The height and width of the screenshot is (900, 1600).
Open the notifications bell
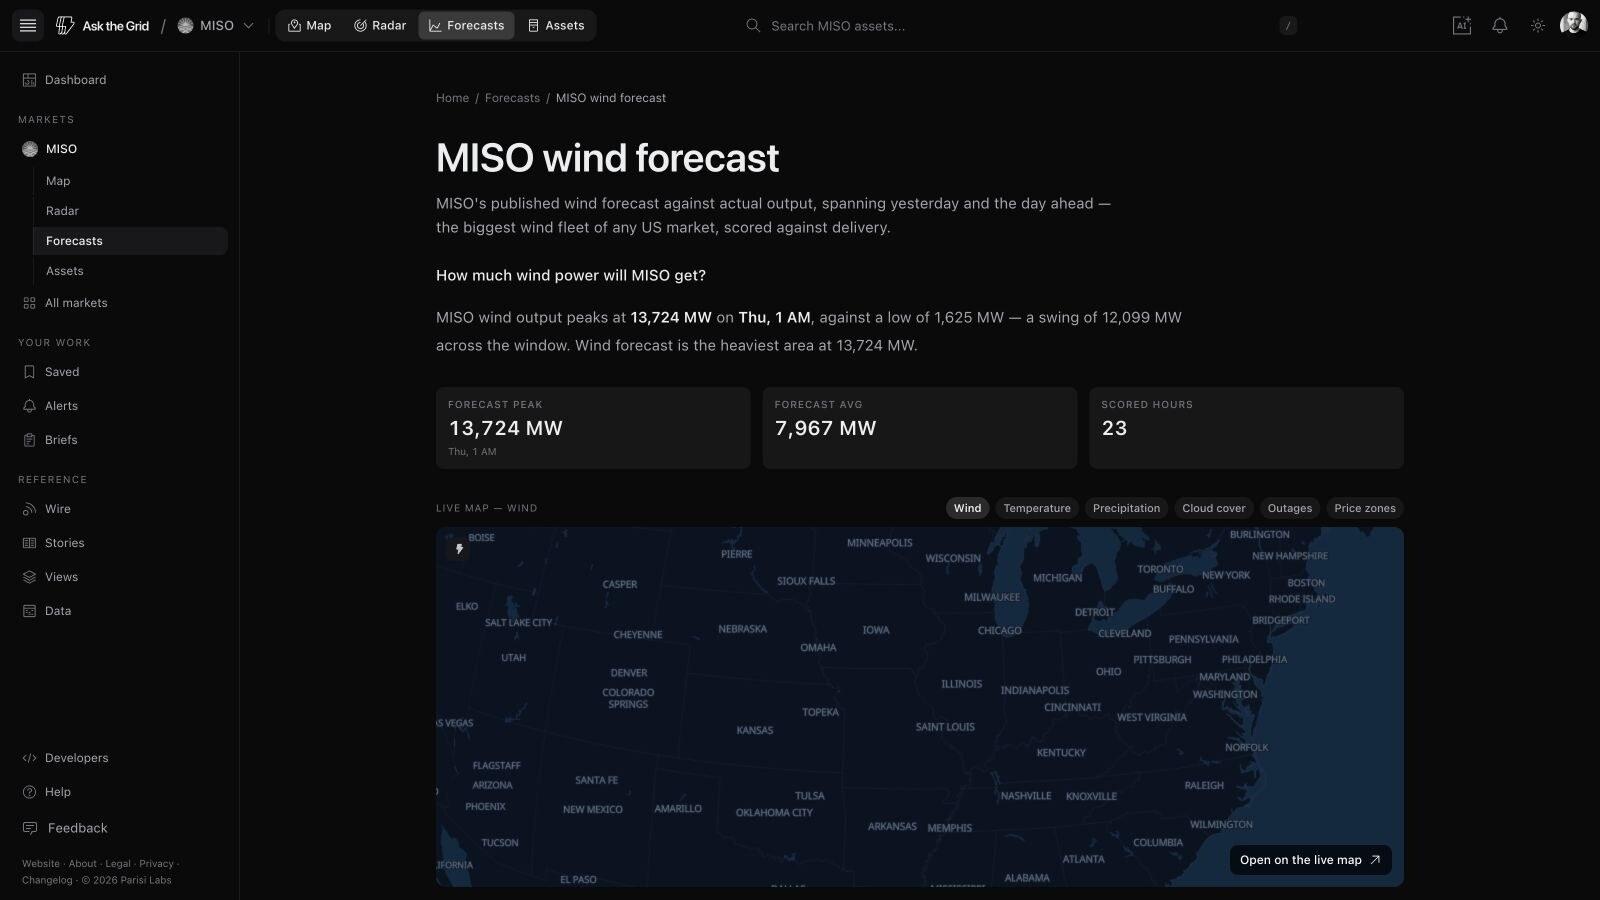pos(1500,26)
